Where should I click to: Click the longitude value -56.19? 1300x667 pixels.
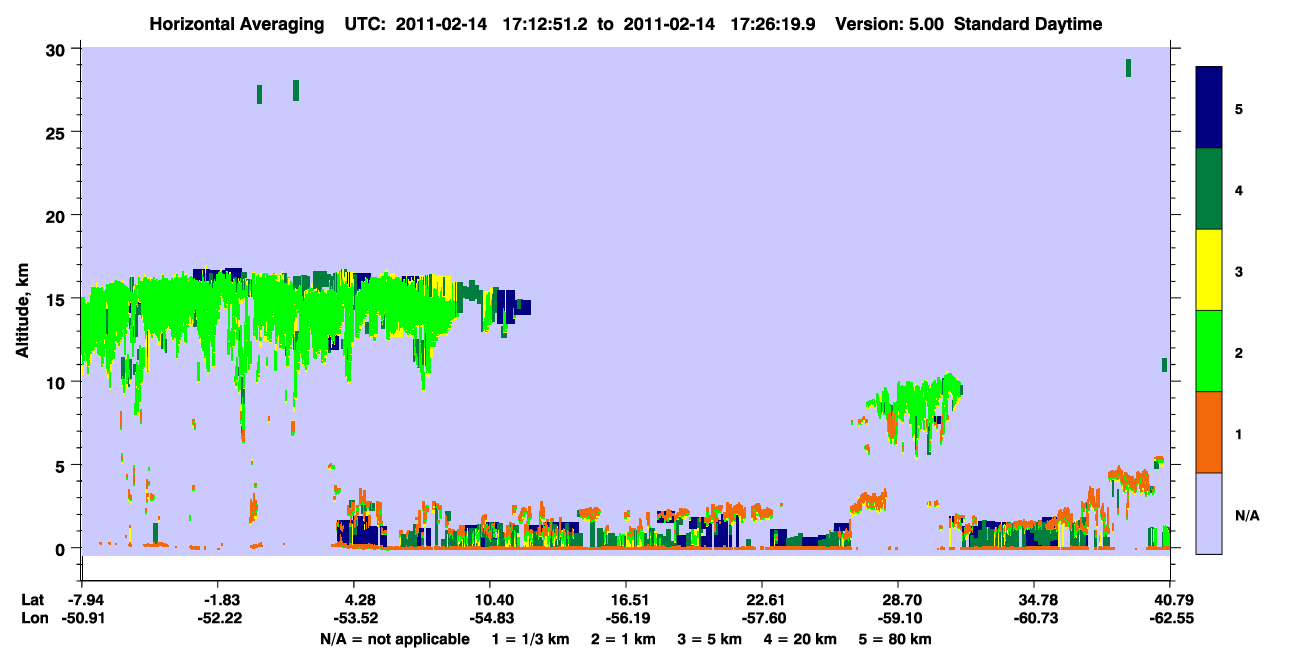[626, 618]
